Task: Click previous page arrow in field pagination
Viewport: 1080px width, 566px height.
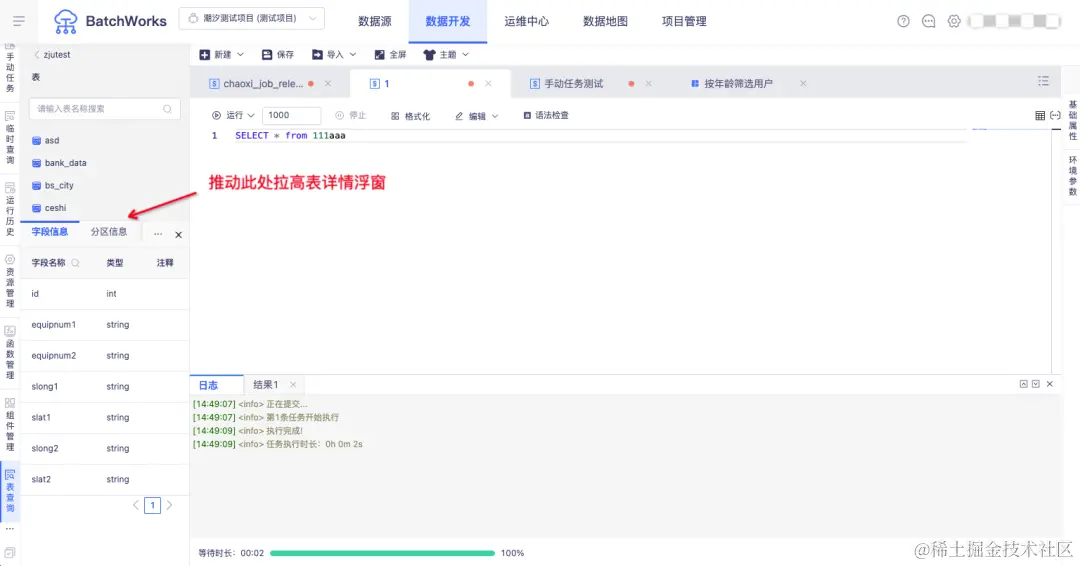Action: [x=136, y=505]
